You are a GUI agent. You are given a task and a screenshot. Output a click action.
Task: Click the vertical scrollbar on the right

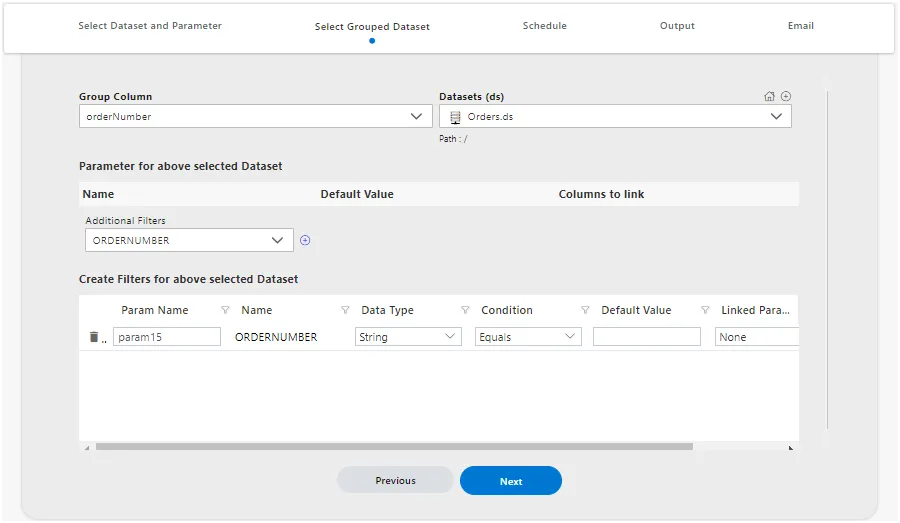(x=827, y=259)
